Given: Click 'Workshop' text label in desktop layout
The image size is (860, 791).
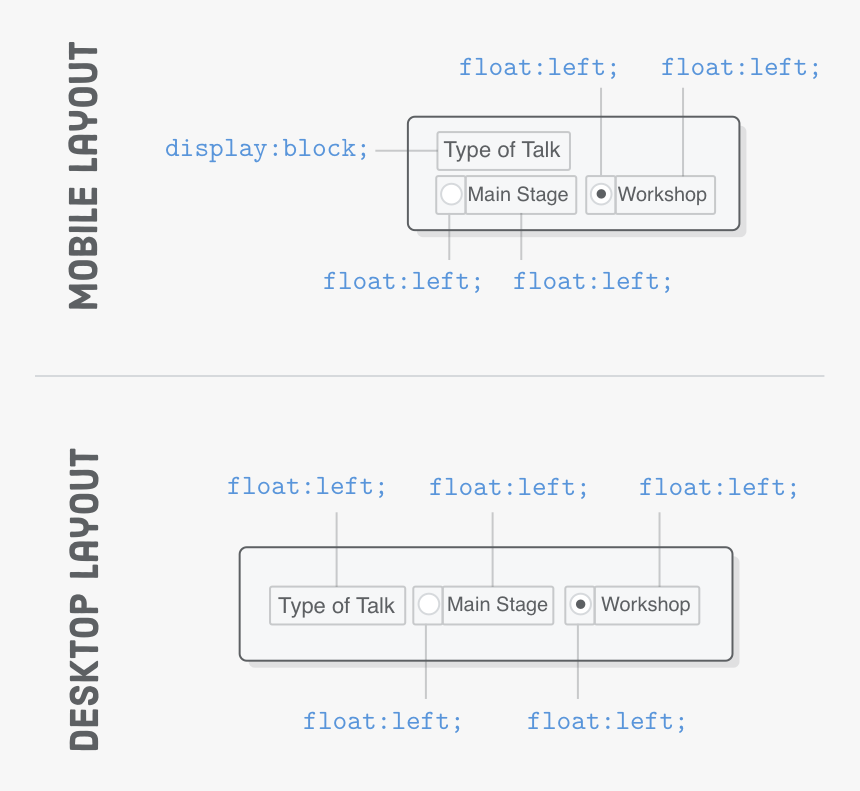Looking at the screenshot, I should click(x=646, y=605).
